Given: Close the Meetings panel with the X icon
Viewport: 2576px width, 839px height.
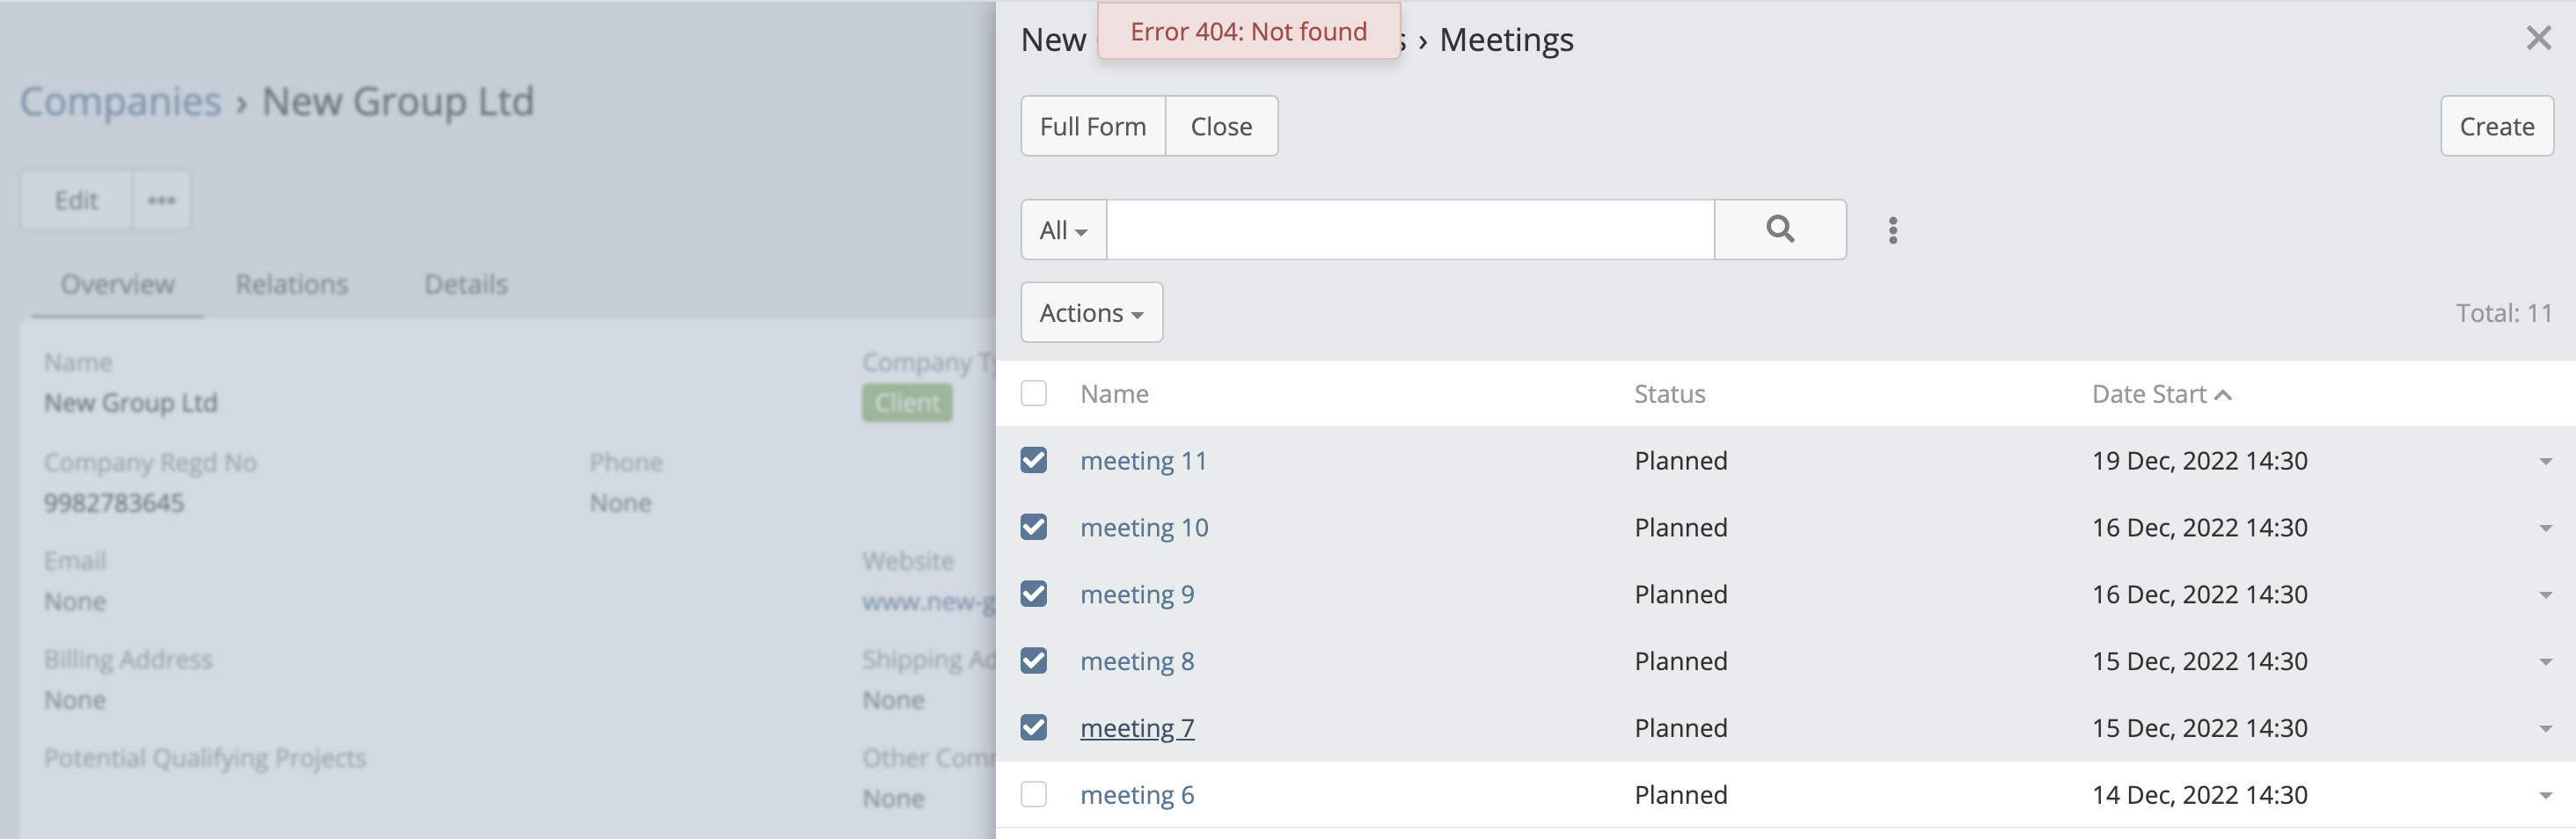Looking at the screenshot, I should tap(2539, 38).
